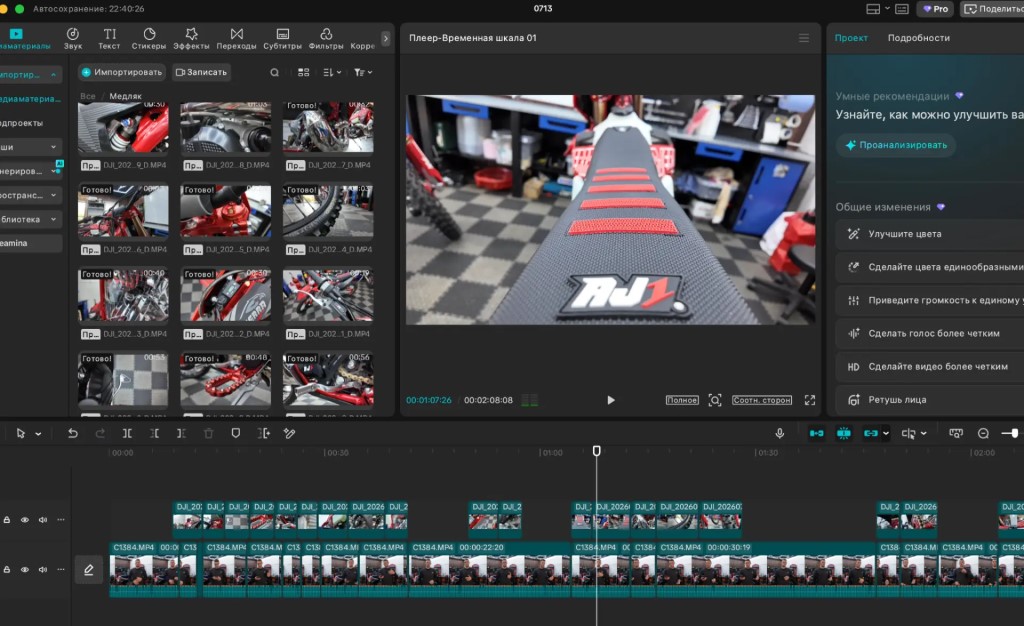Split the clip at the playhead
Image resolution: width=1024 pixels, height=626 pixels.
tap(127, 433)
